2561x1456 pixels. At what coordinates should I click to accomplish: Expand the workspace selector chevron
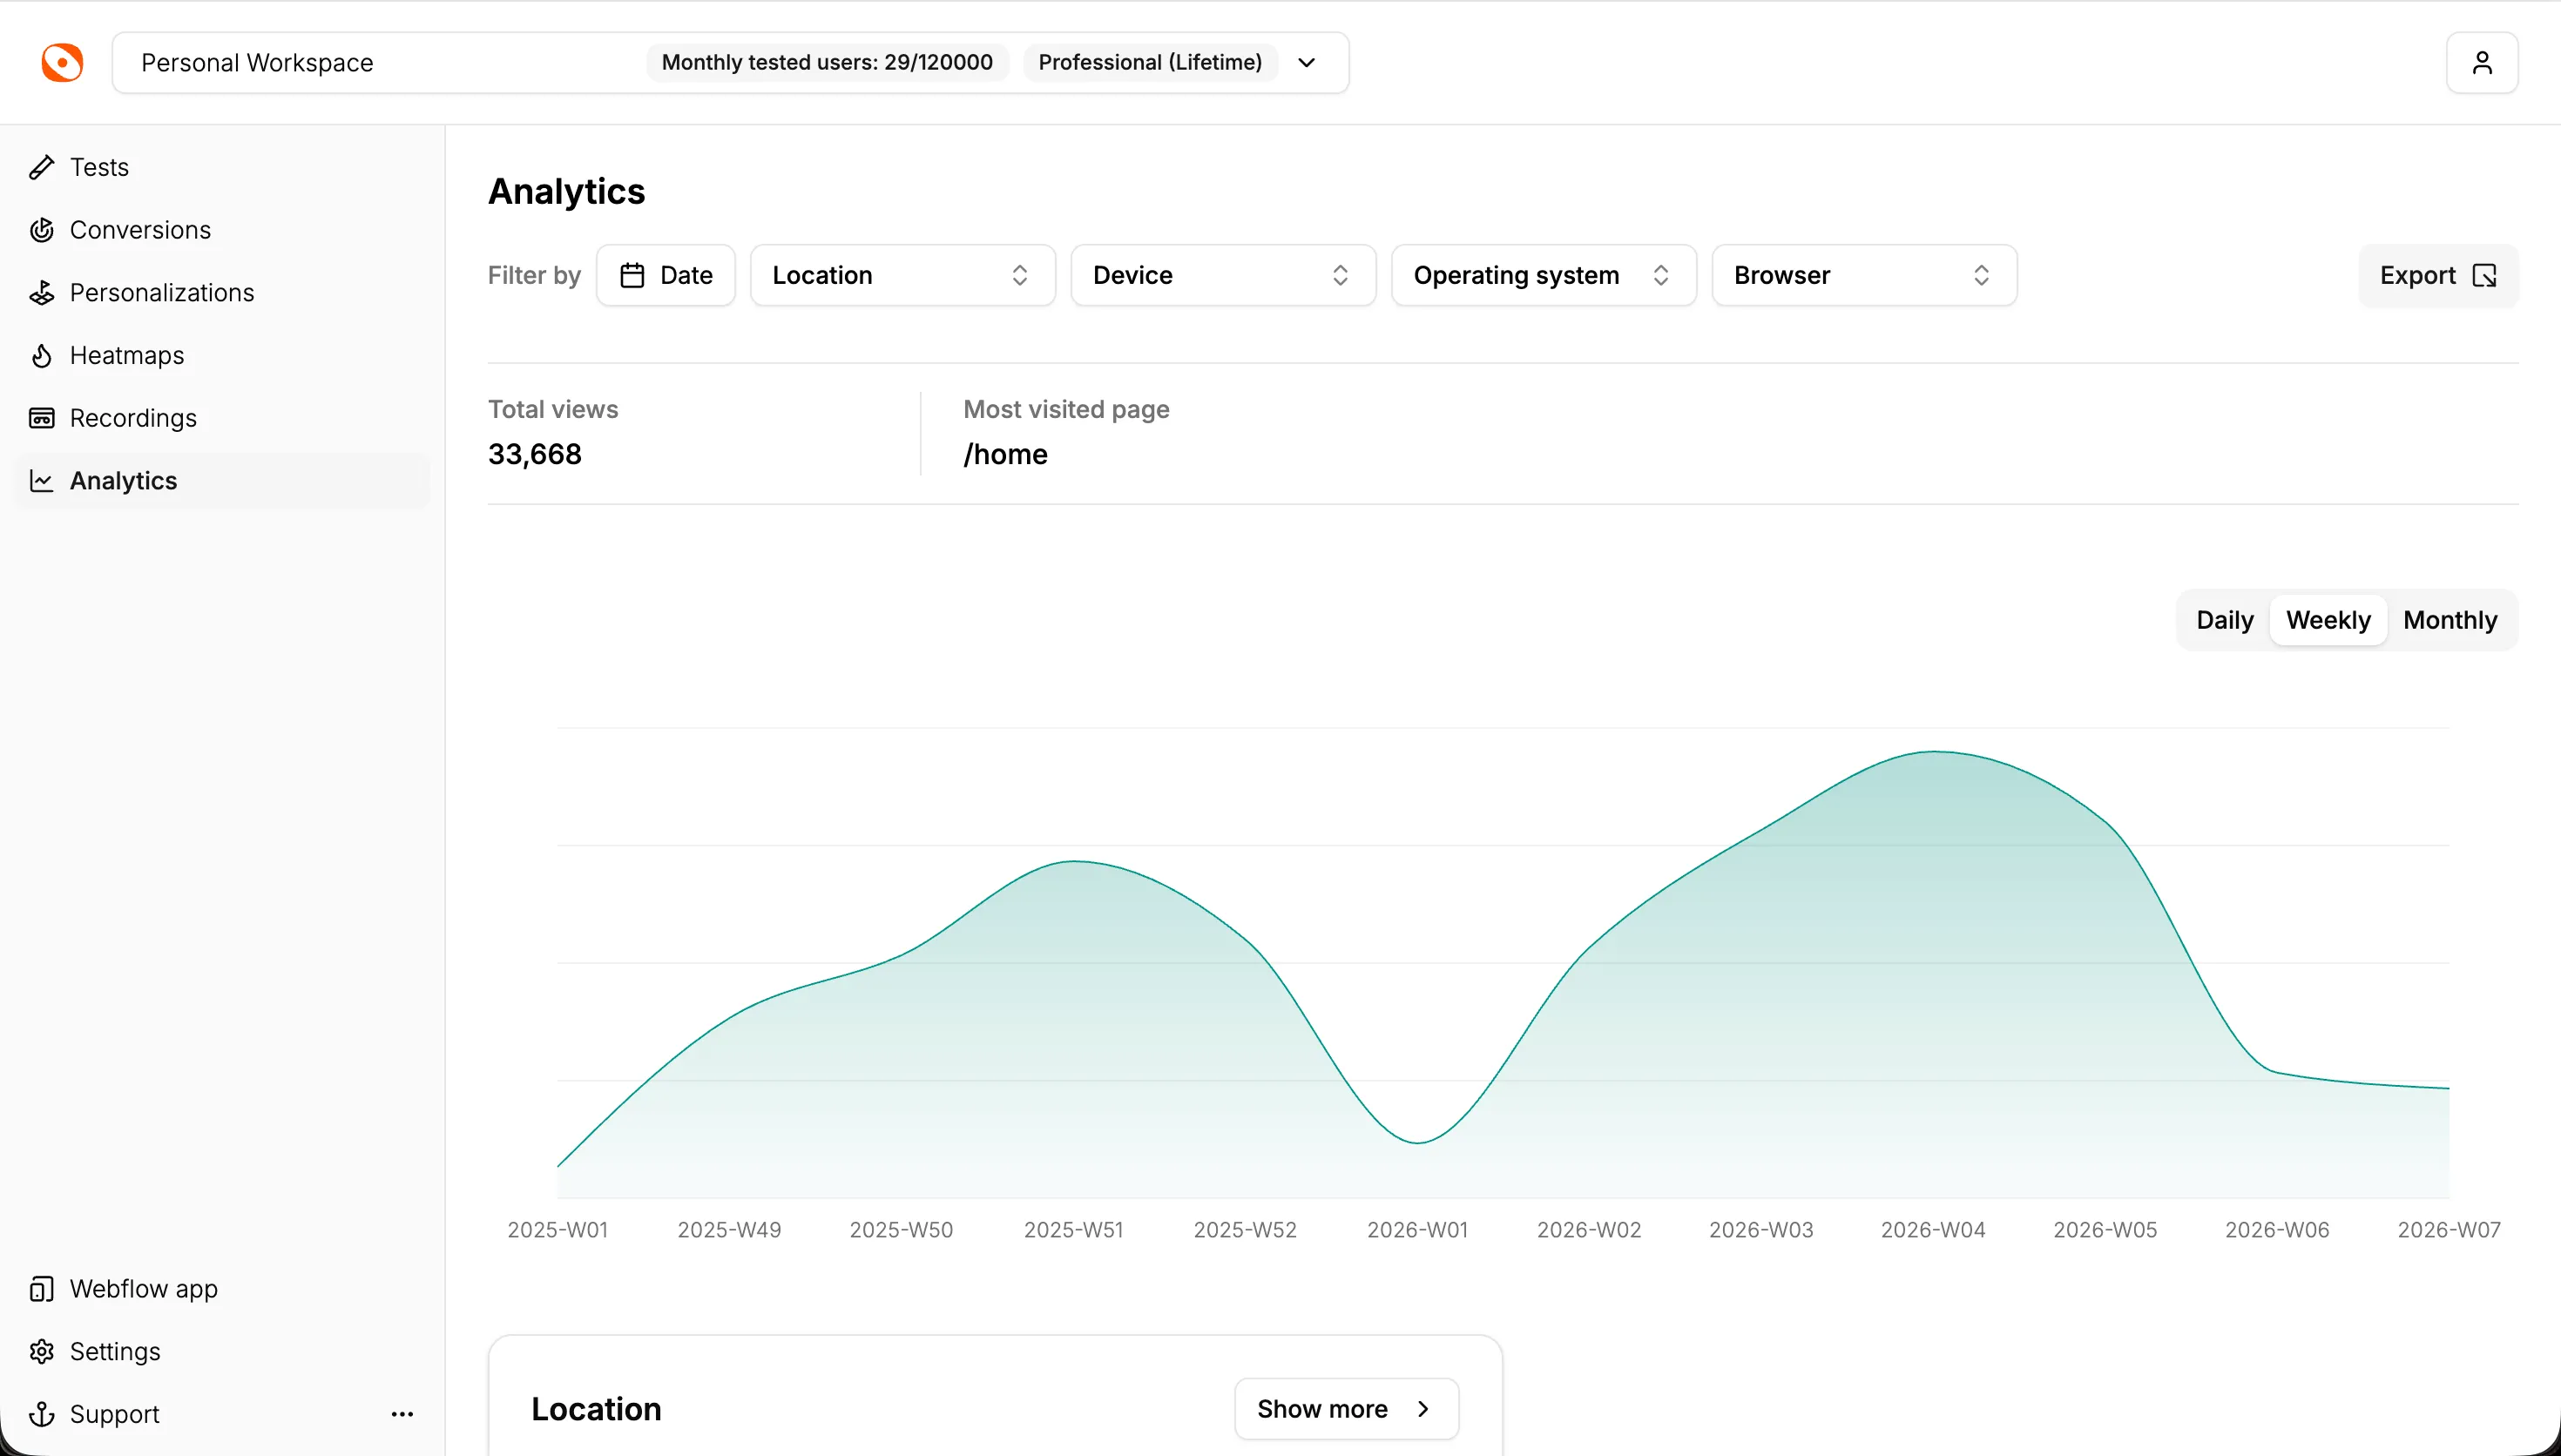tap(1306, 63)
